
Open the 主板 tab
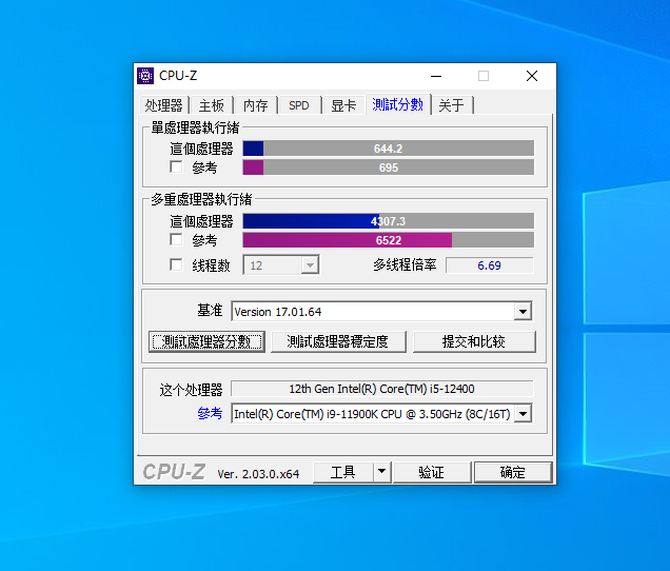211,106
